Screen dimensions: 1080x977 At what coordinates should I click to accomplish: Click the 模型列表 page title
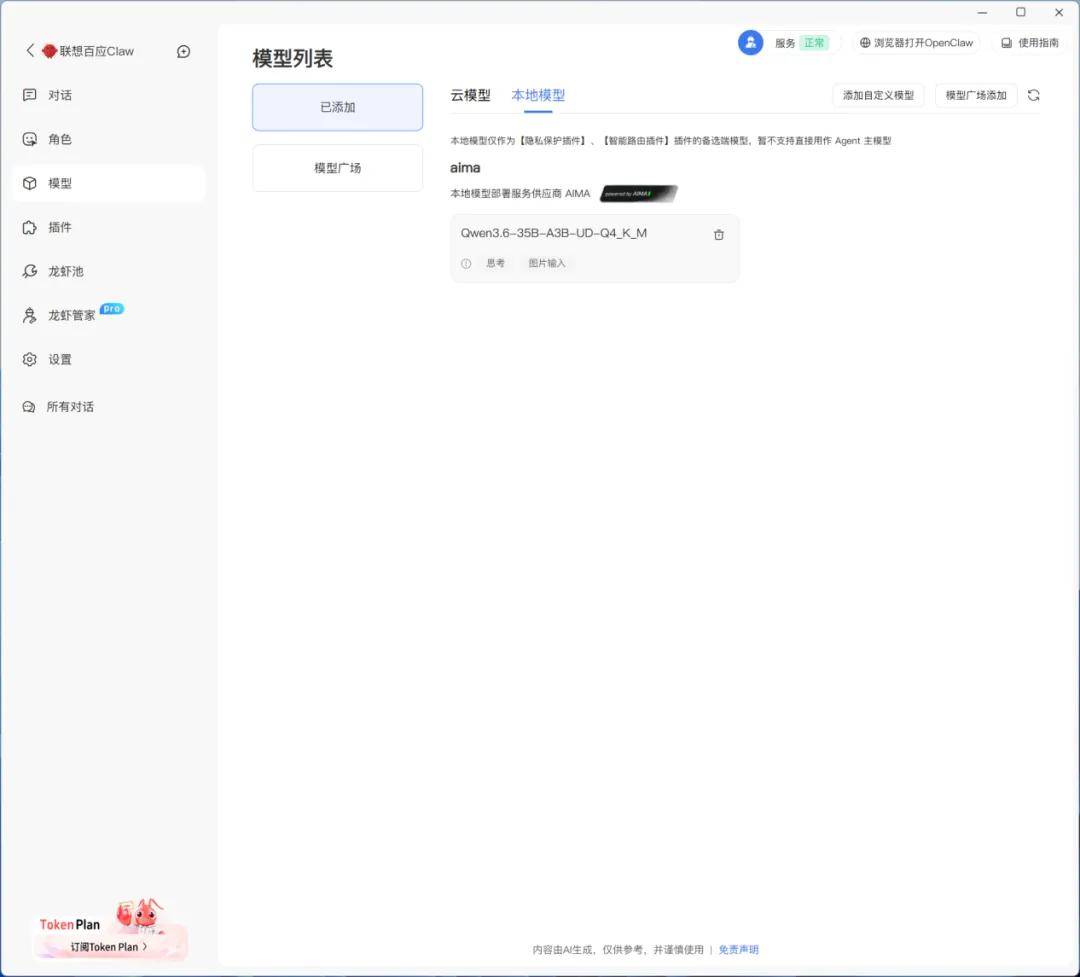(293, 59)
